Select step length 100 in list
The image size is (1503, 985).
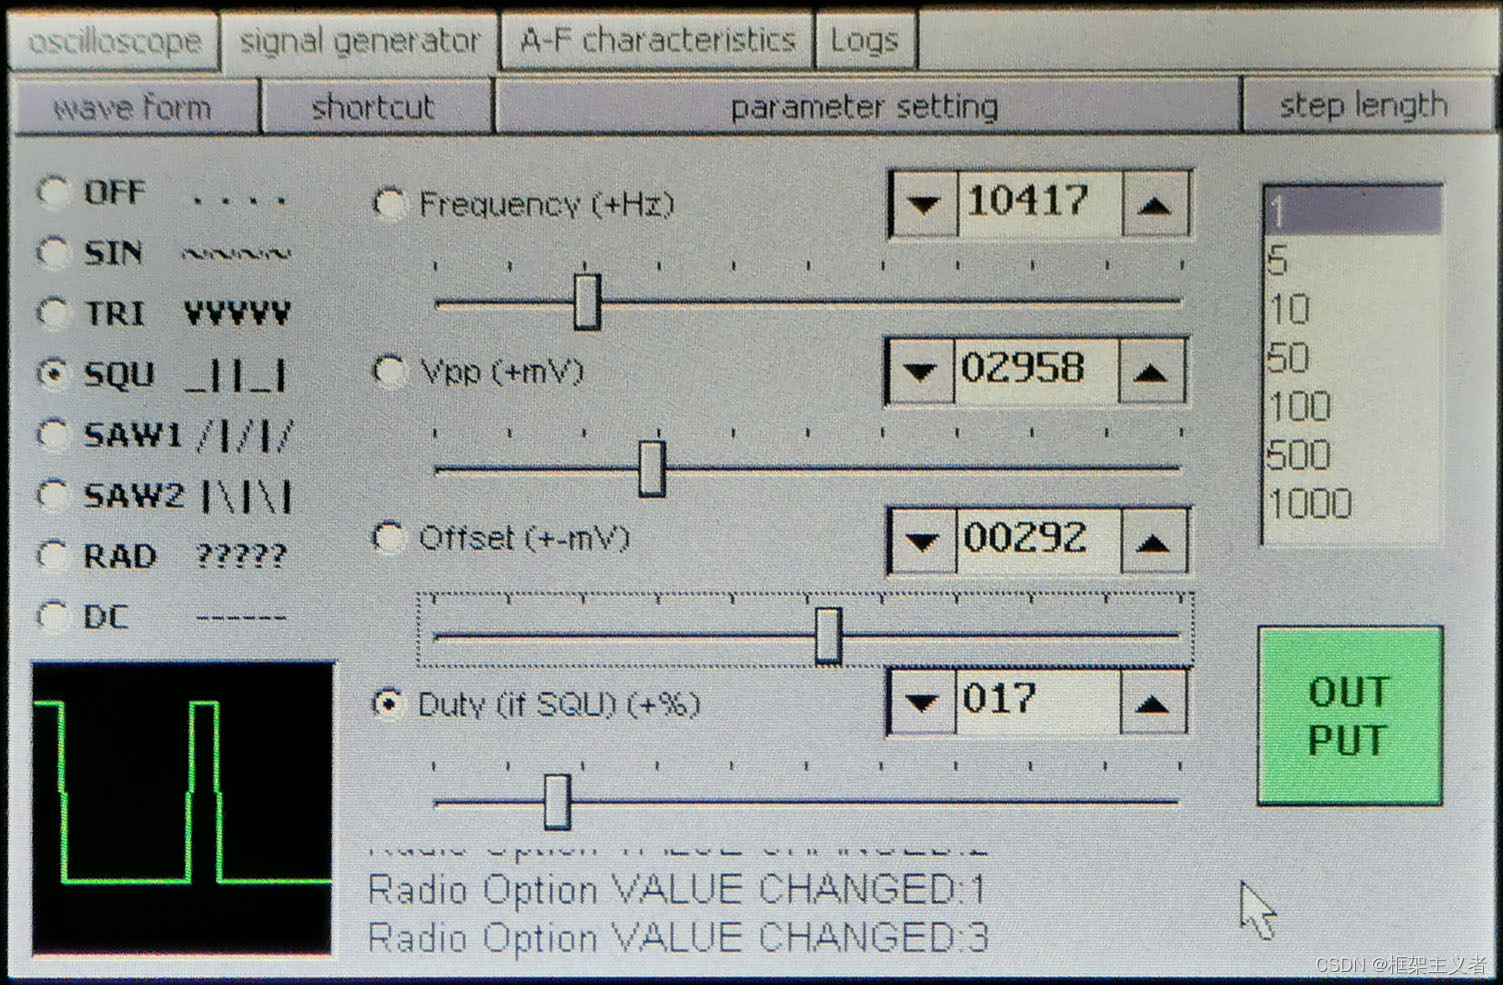point(1300,407)
